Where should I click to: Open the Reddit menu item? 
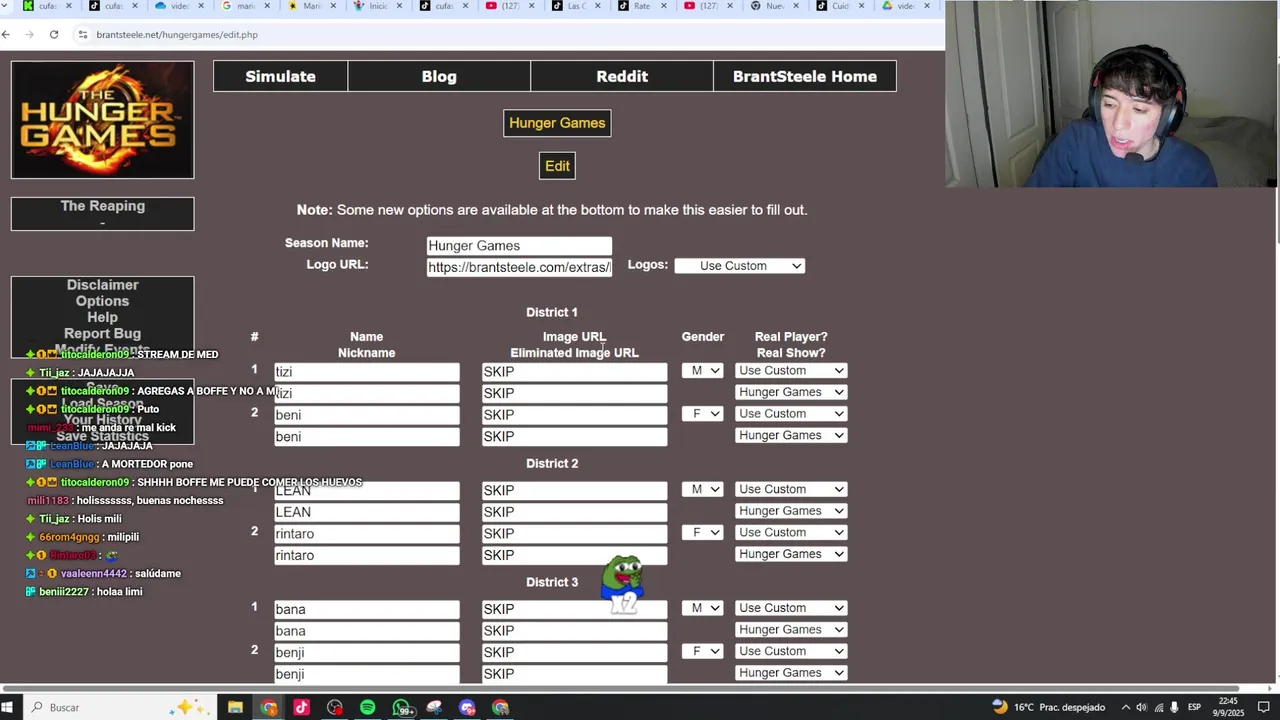pos(622,76)
